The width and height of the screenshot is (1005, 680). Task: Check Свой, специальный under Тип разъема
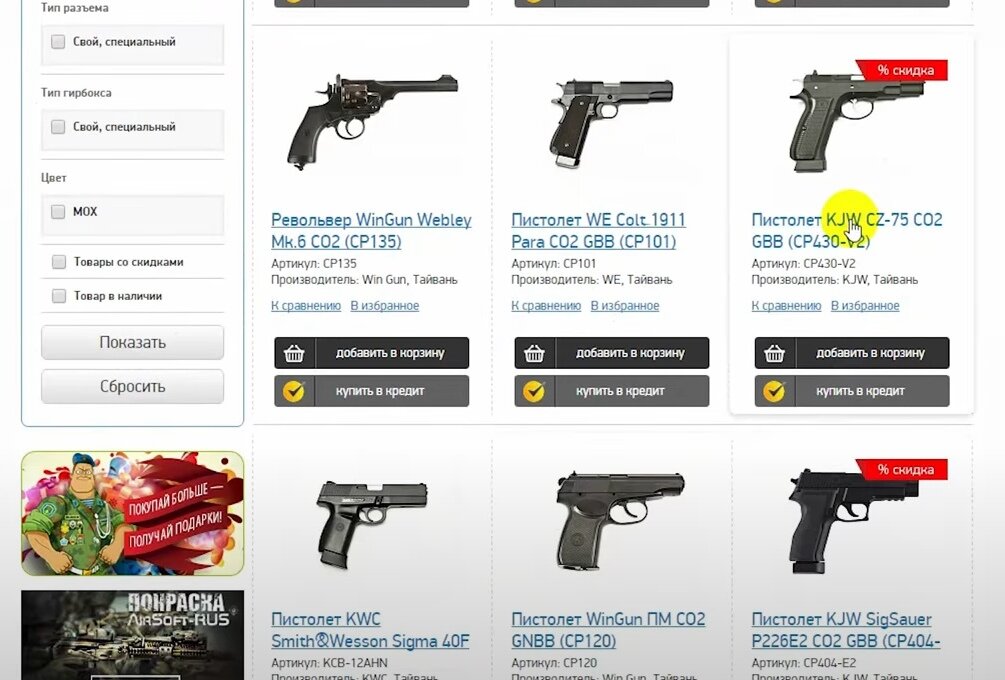coord(58,42)
